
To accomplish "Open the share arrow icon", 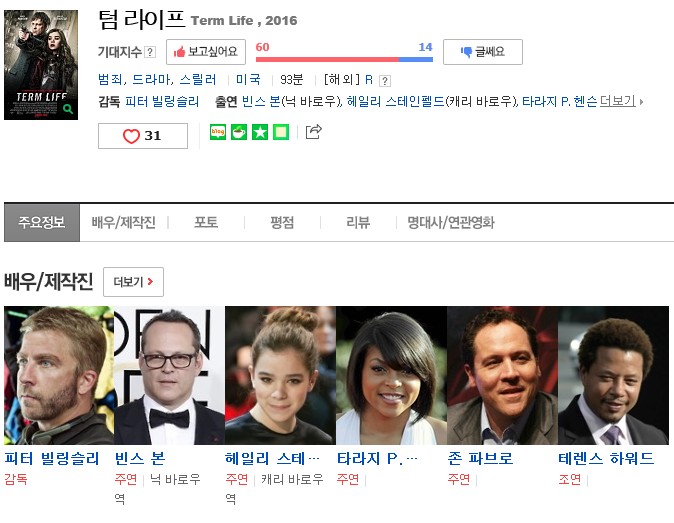I will 313,132.
